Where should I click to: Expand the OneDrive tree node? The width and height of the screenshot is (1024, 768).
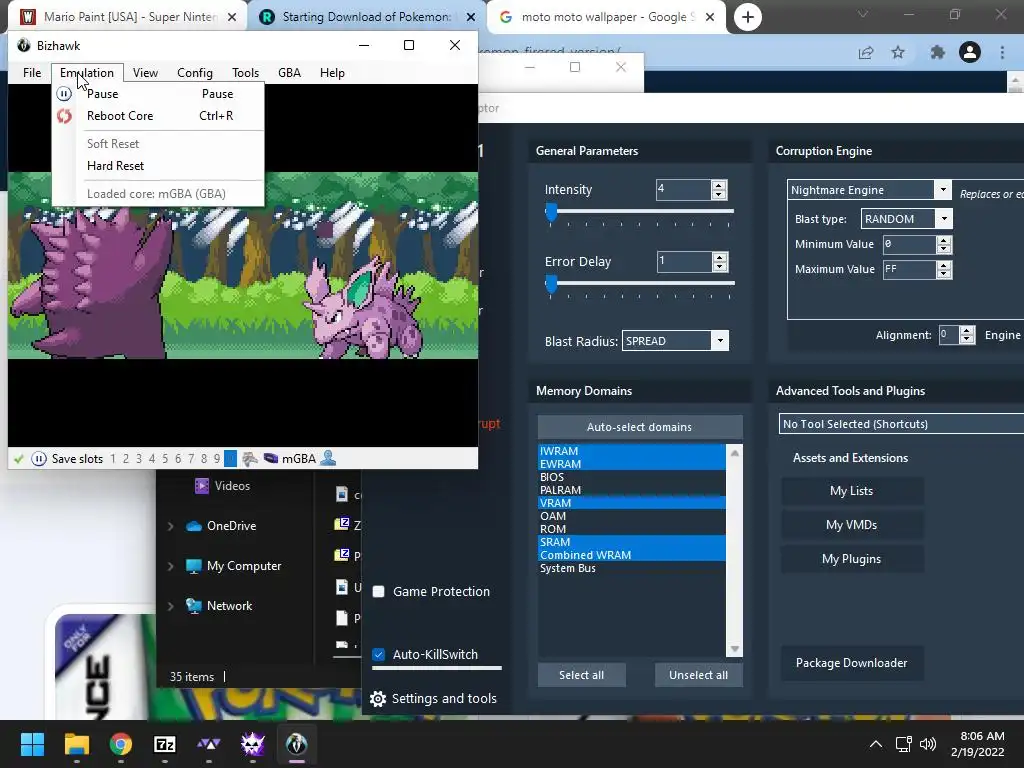coord(170,526)
